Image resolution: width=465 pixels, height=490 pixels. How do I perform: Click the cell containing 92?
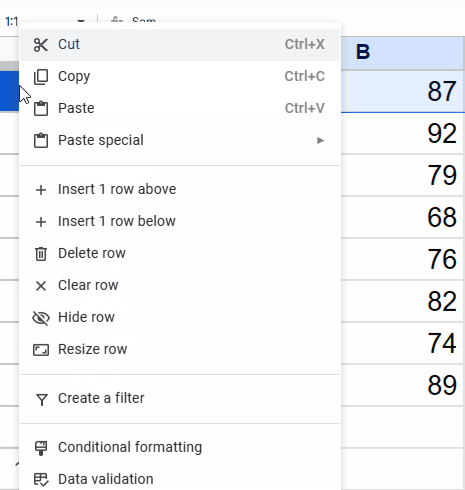403,134
